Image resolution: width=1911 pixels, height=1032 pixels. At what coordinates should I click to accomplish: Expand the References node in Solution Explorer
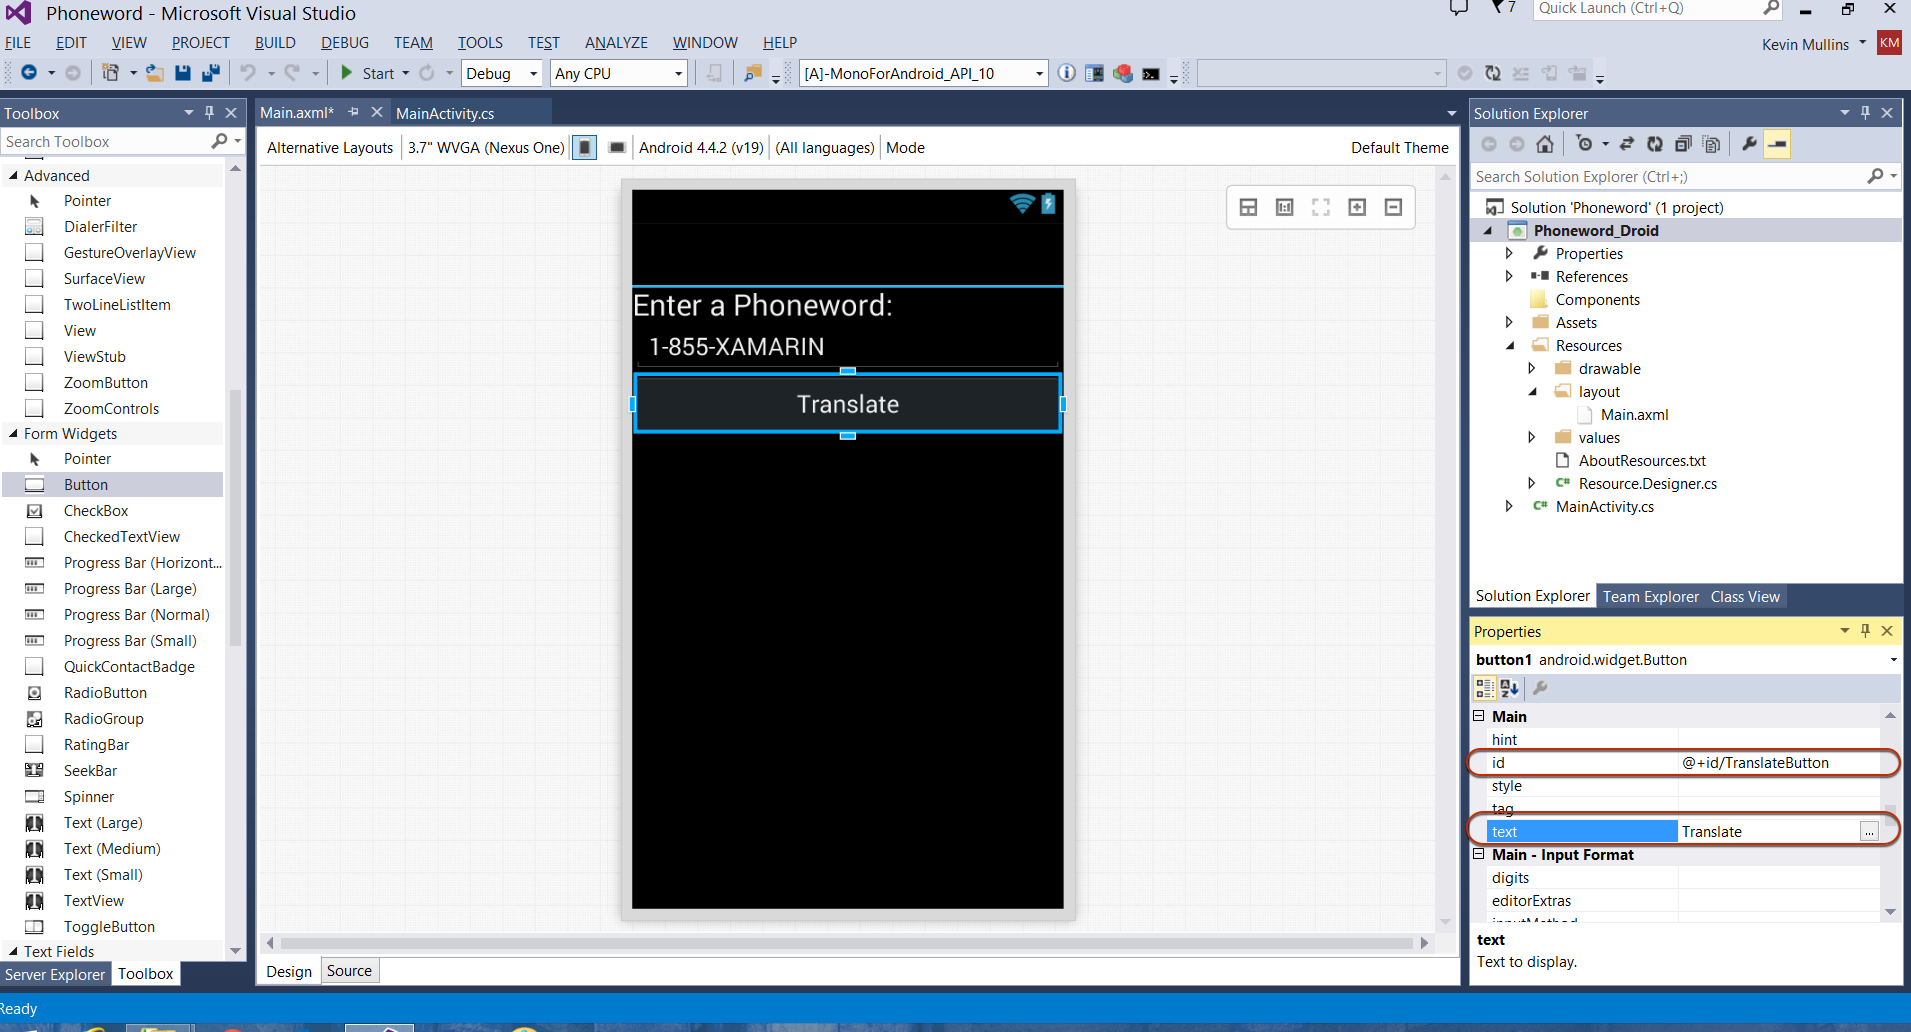[1509, 277]
